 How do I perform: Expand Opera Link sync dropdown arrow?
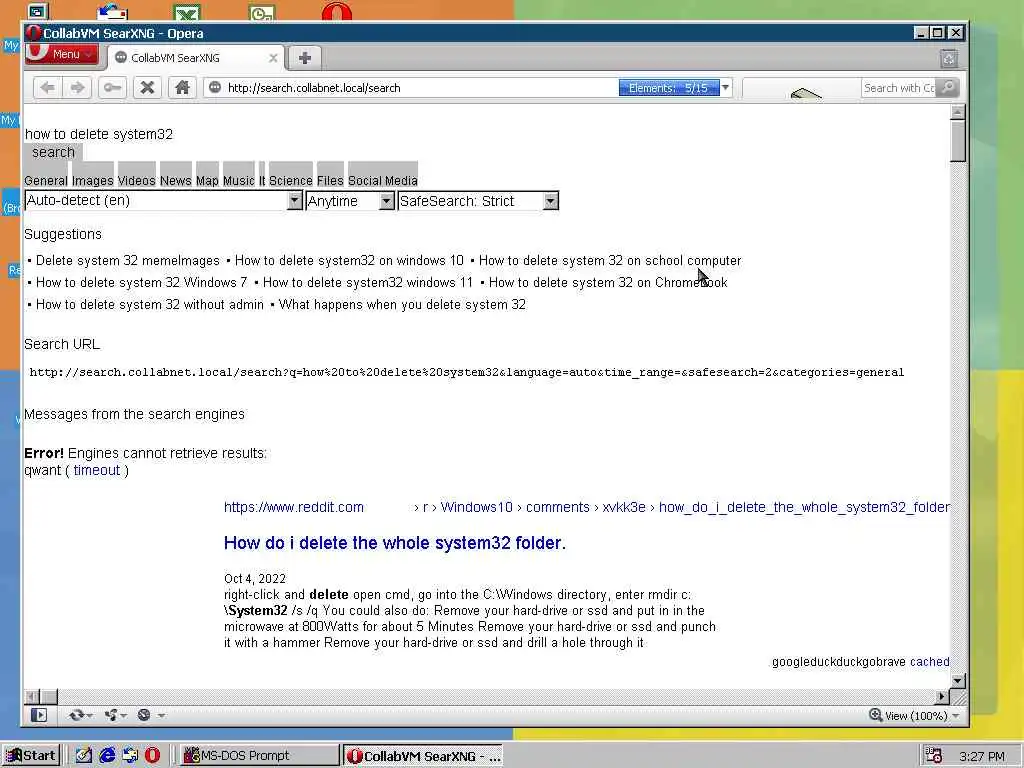click(89, 716)
